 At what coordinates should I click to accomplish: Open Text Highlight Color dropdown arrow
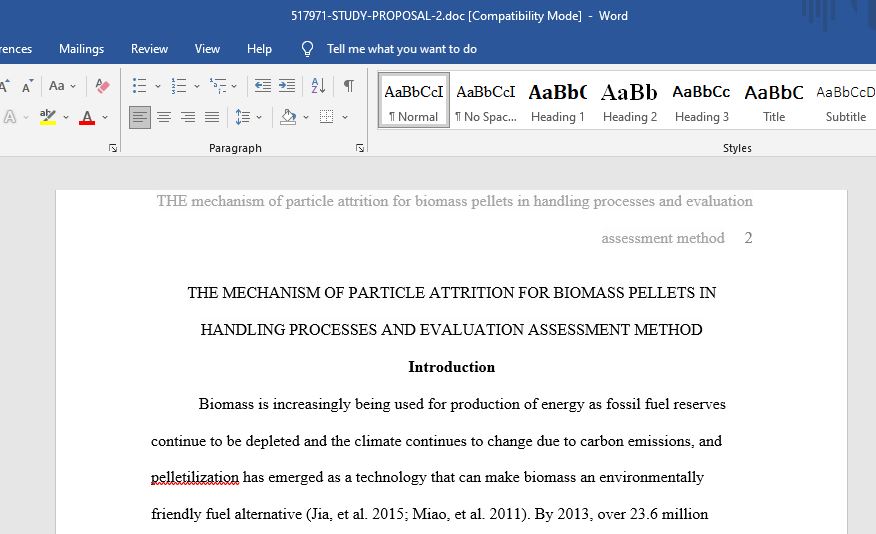[x=65, y=117]
